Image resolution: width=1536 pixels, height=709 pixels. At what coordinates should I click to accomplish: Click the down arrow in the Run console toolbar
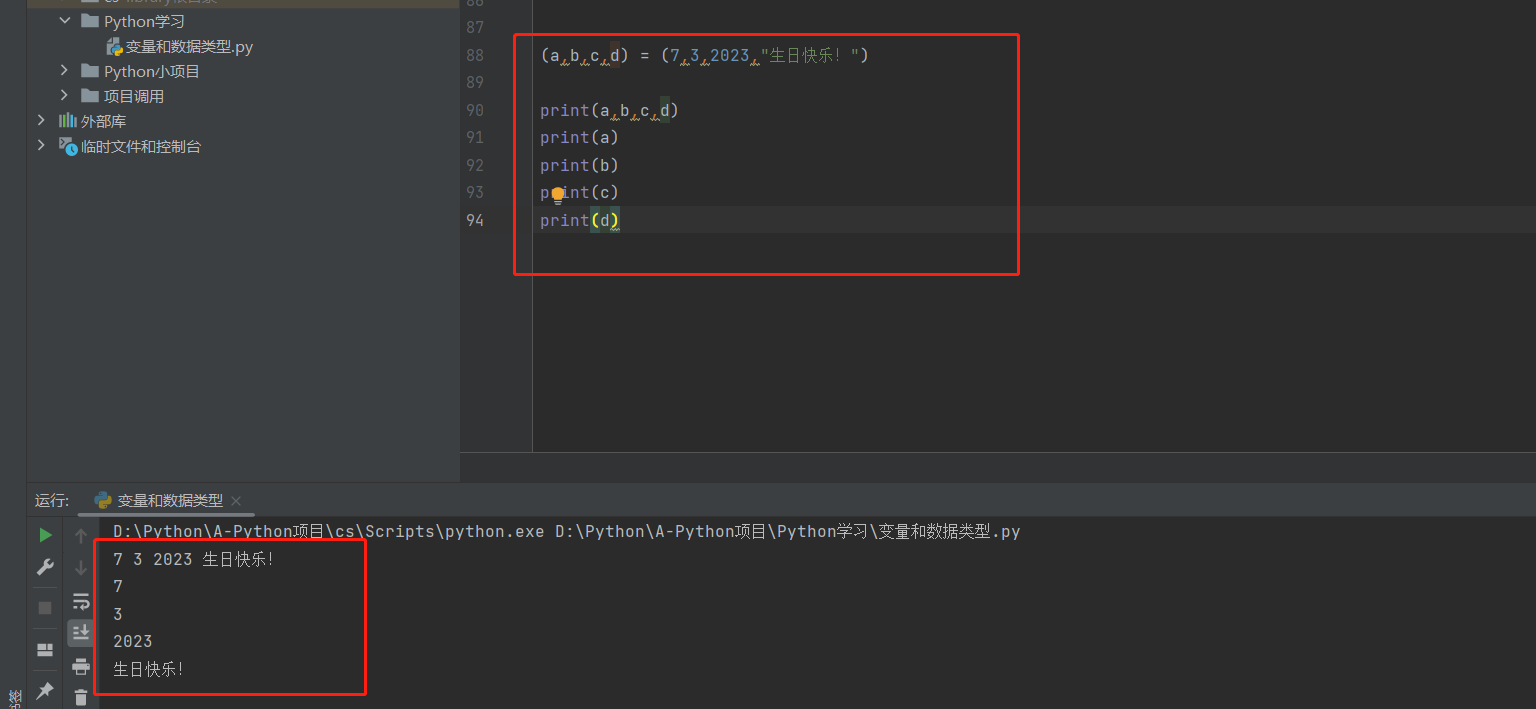coord(81,568)
